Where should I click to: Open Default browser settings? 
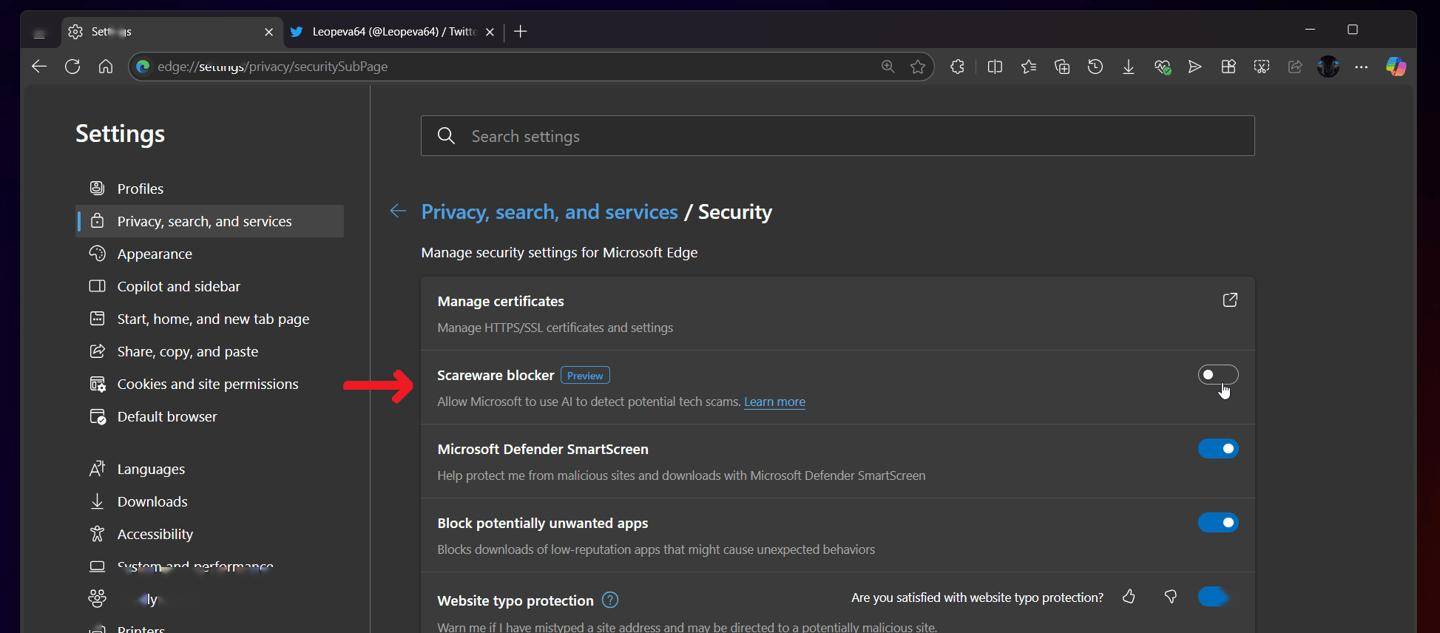pyautogui.click(x=210, y=416)
